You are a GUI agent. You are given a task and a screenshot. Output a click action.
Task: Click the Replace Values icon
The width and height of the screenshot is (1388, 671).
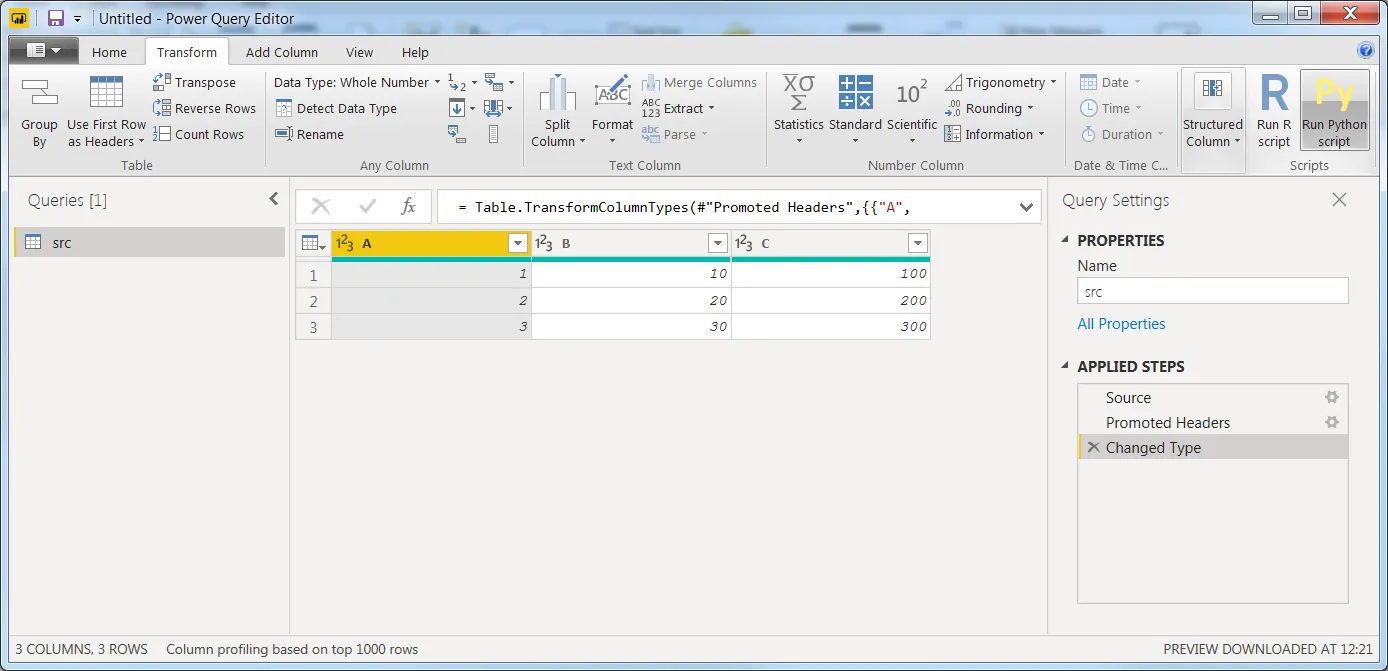(457, 82)
